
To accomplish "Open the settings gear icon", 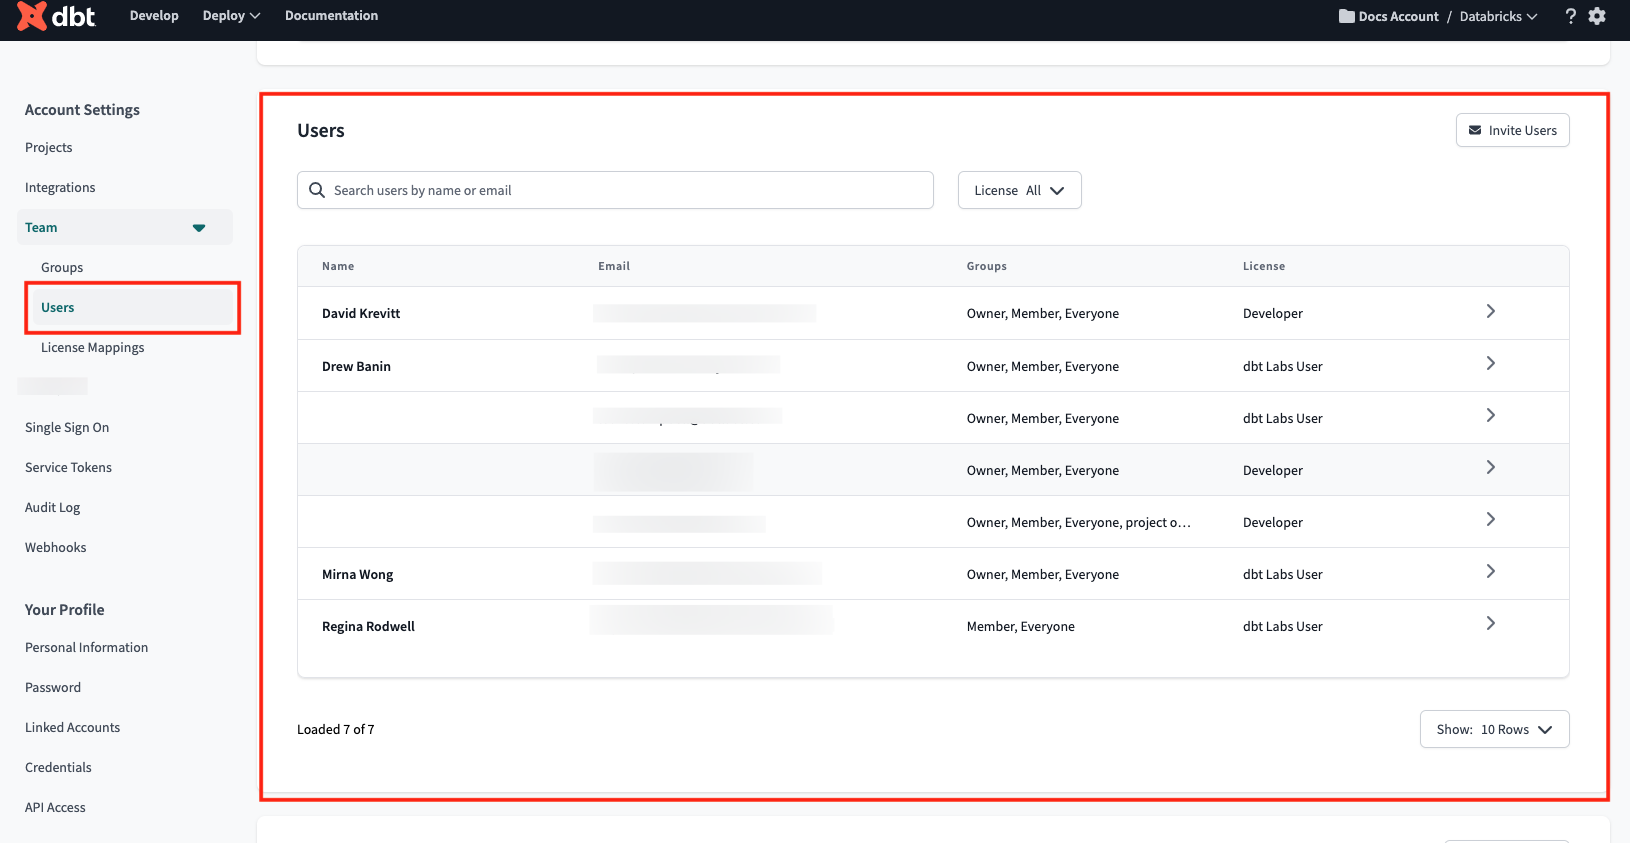I will 1597,16.
